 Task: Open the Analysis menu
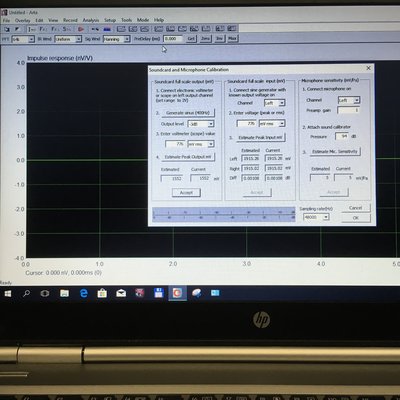click(91, 20)
